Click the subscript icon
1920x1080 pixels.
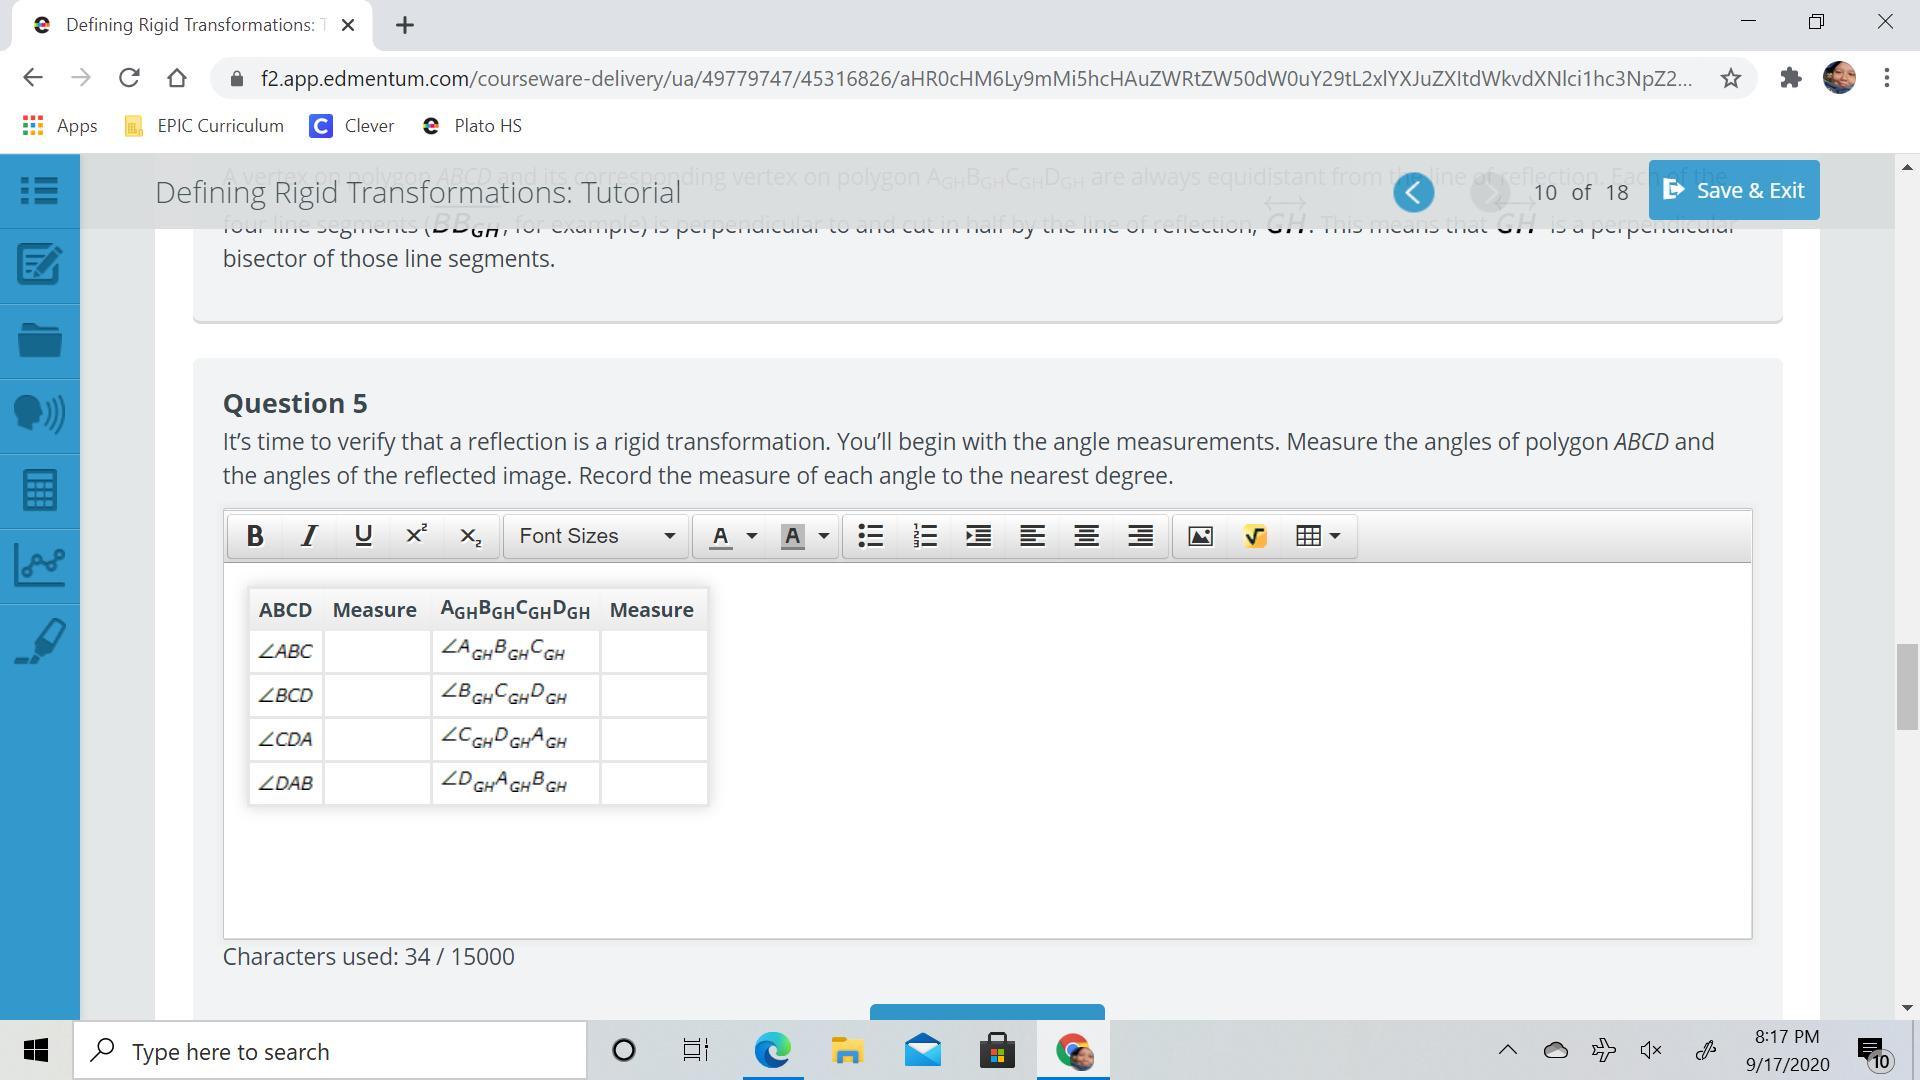point(470,536)
